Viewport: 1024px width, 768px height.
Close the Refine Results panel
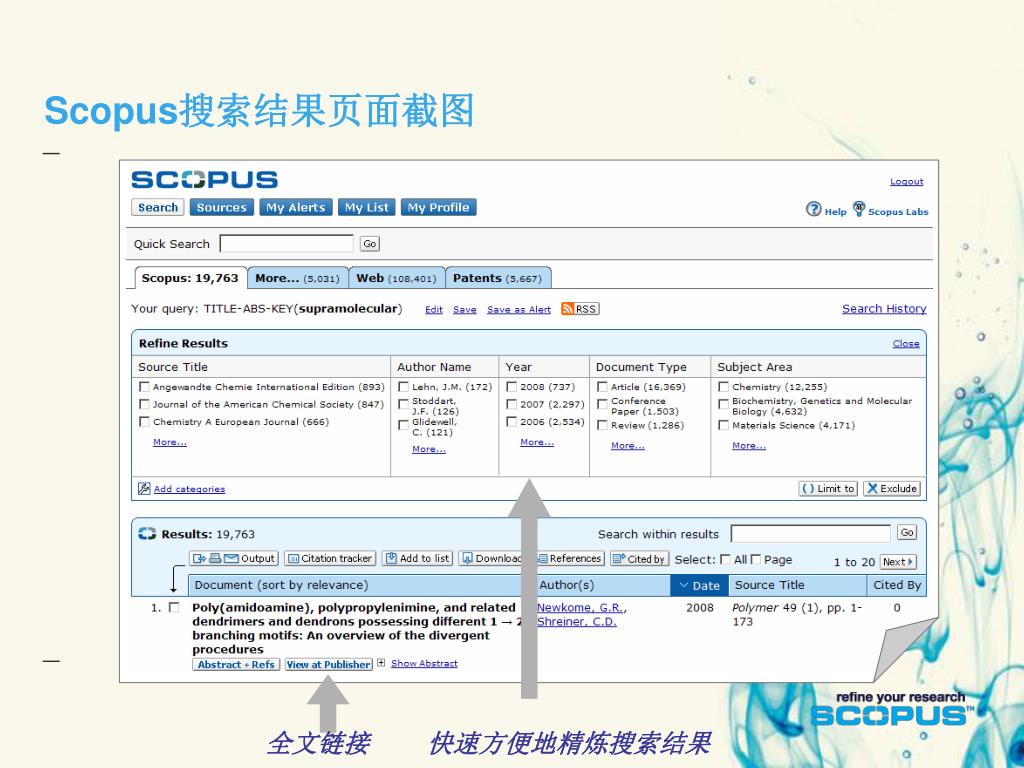[906, 344]
